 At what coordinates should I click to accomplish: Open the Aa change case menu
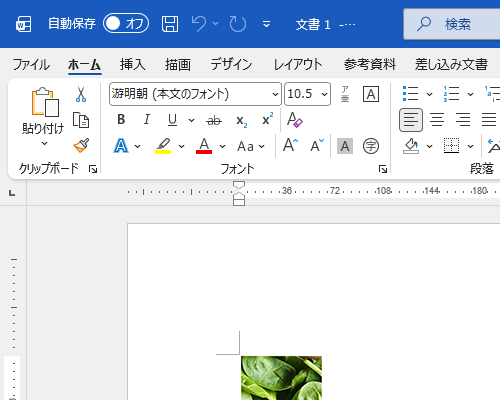click(x=251, y=146)
